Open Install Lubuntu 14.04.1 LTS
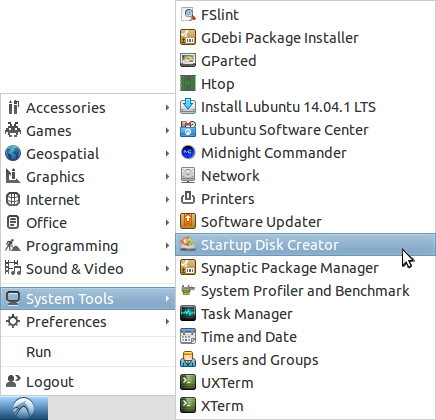The width and height of the screenshot is (436, 420). point(305,107)
